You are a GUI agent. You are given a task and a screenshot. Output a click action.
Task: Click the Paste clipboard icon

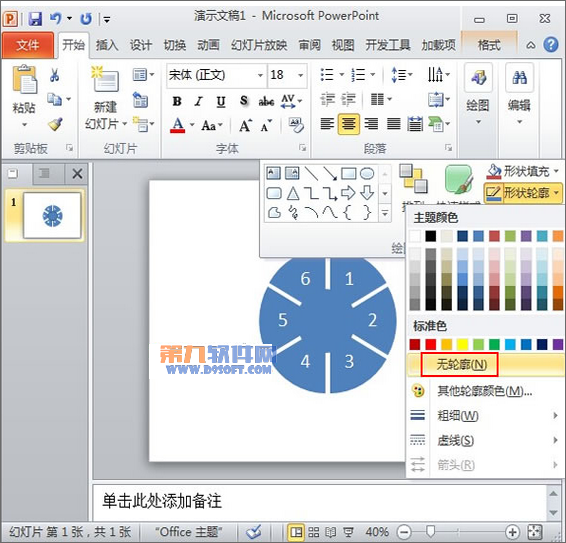pyautogui.click(x=24, y=80)
